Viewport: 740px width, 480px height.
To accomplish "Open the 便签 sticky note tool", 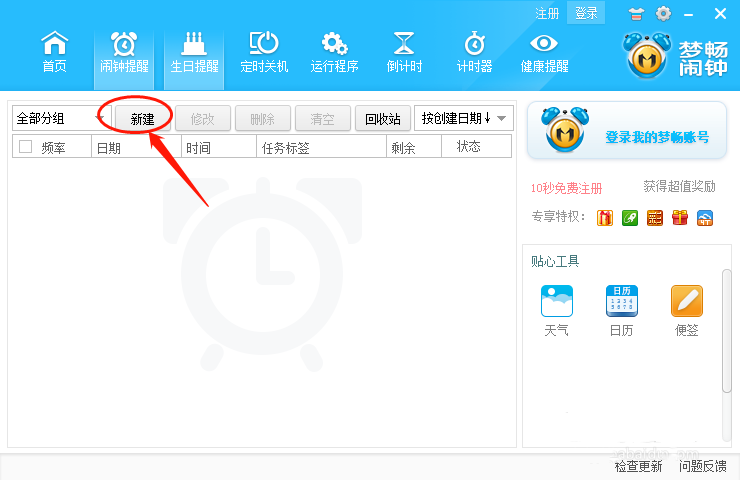I will 686,310.
